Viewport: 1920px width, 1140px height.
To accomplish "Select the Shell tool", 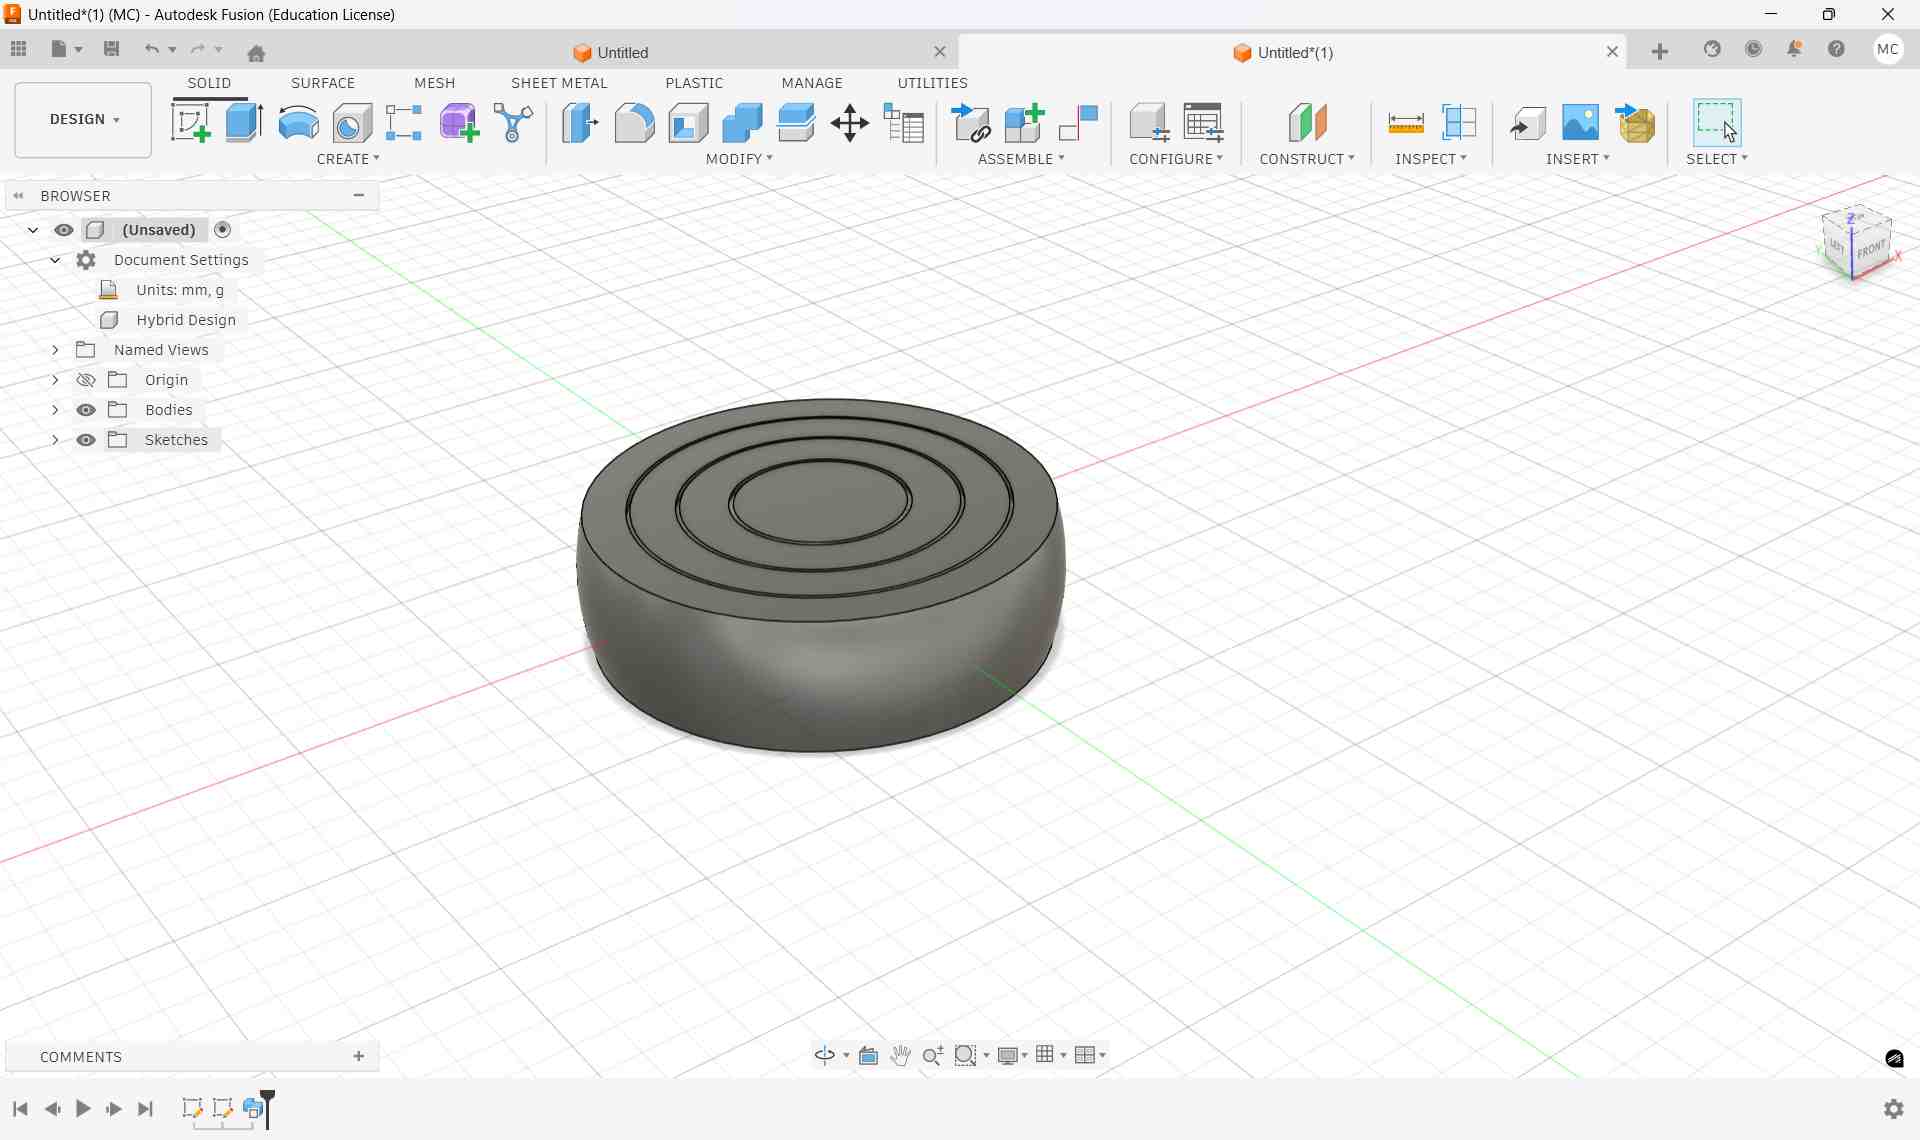I will pos(688,123).
